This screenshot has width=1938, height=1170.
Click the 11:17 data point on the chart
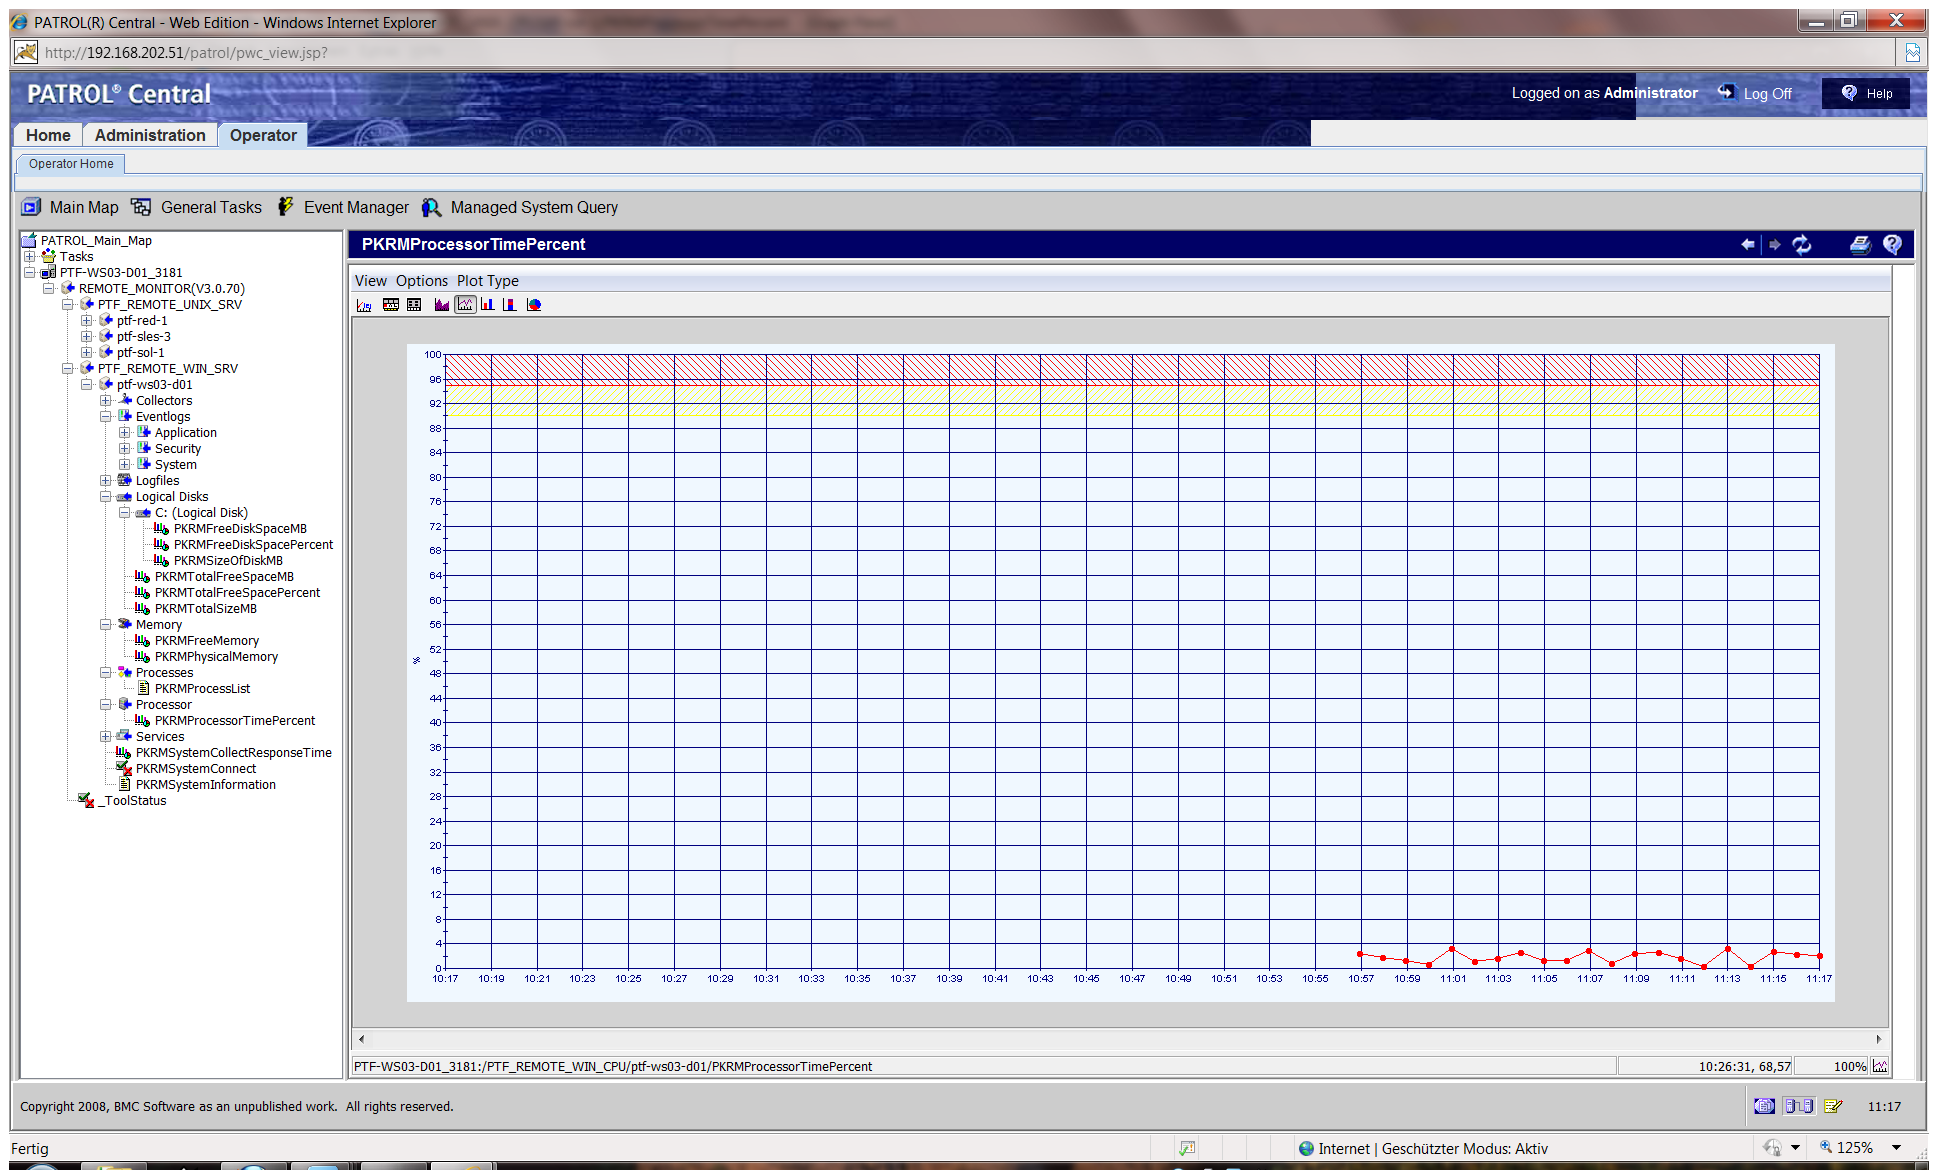click(x=1819, y=956)
